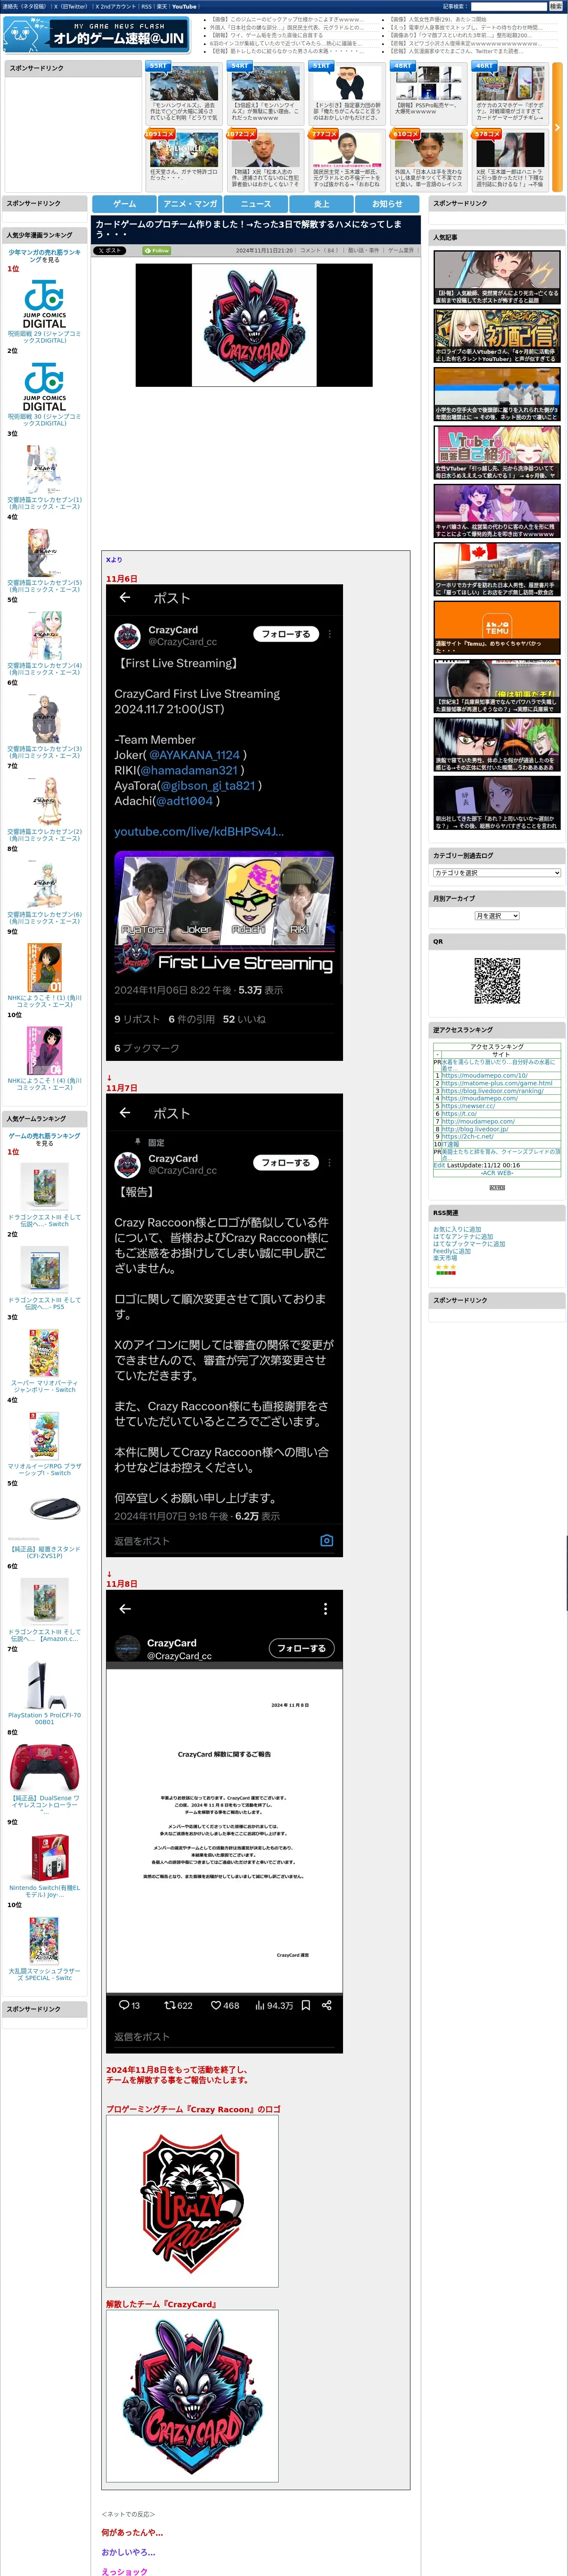Click フォローする button in the 11月6日 post
Image resolution: width=568 pixels, height=2576 pixels.
click(286, 634)
